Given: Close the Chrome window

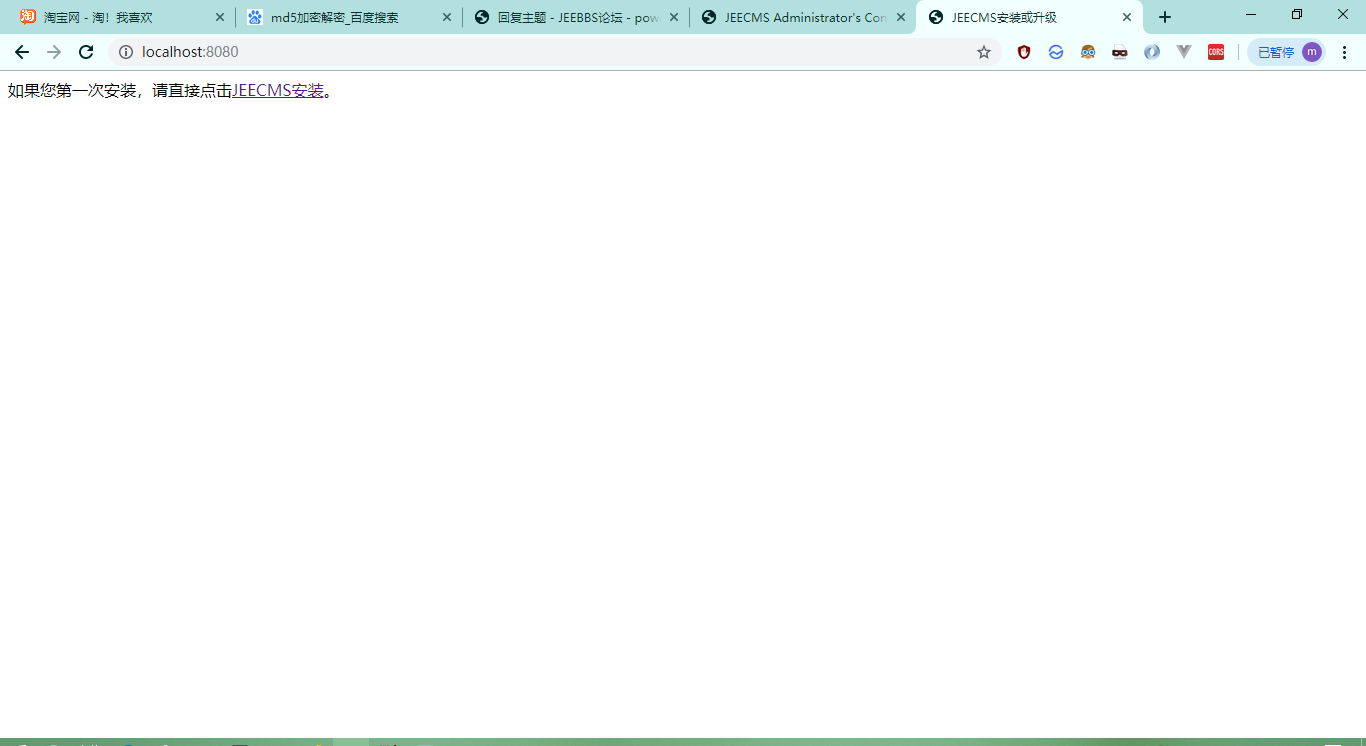Looking at the screenshot, I should pyautogui.click(x=1343, y=14).
